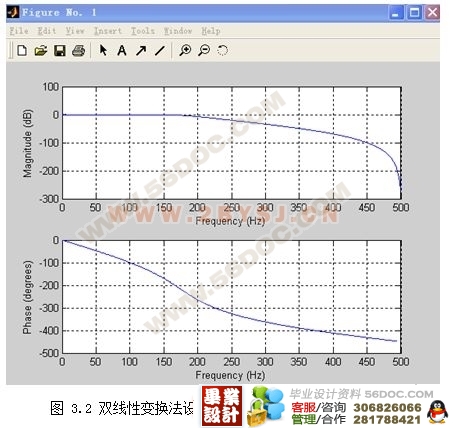Open a file with the folder icon

tap(41, 51)
